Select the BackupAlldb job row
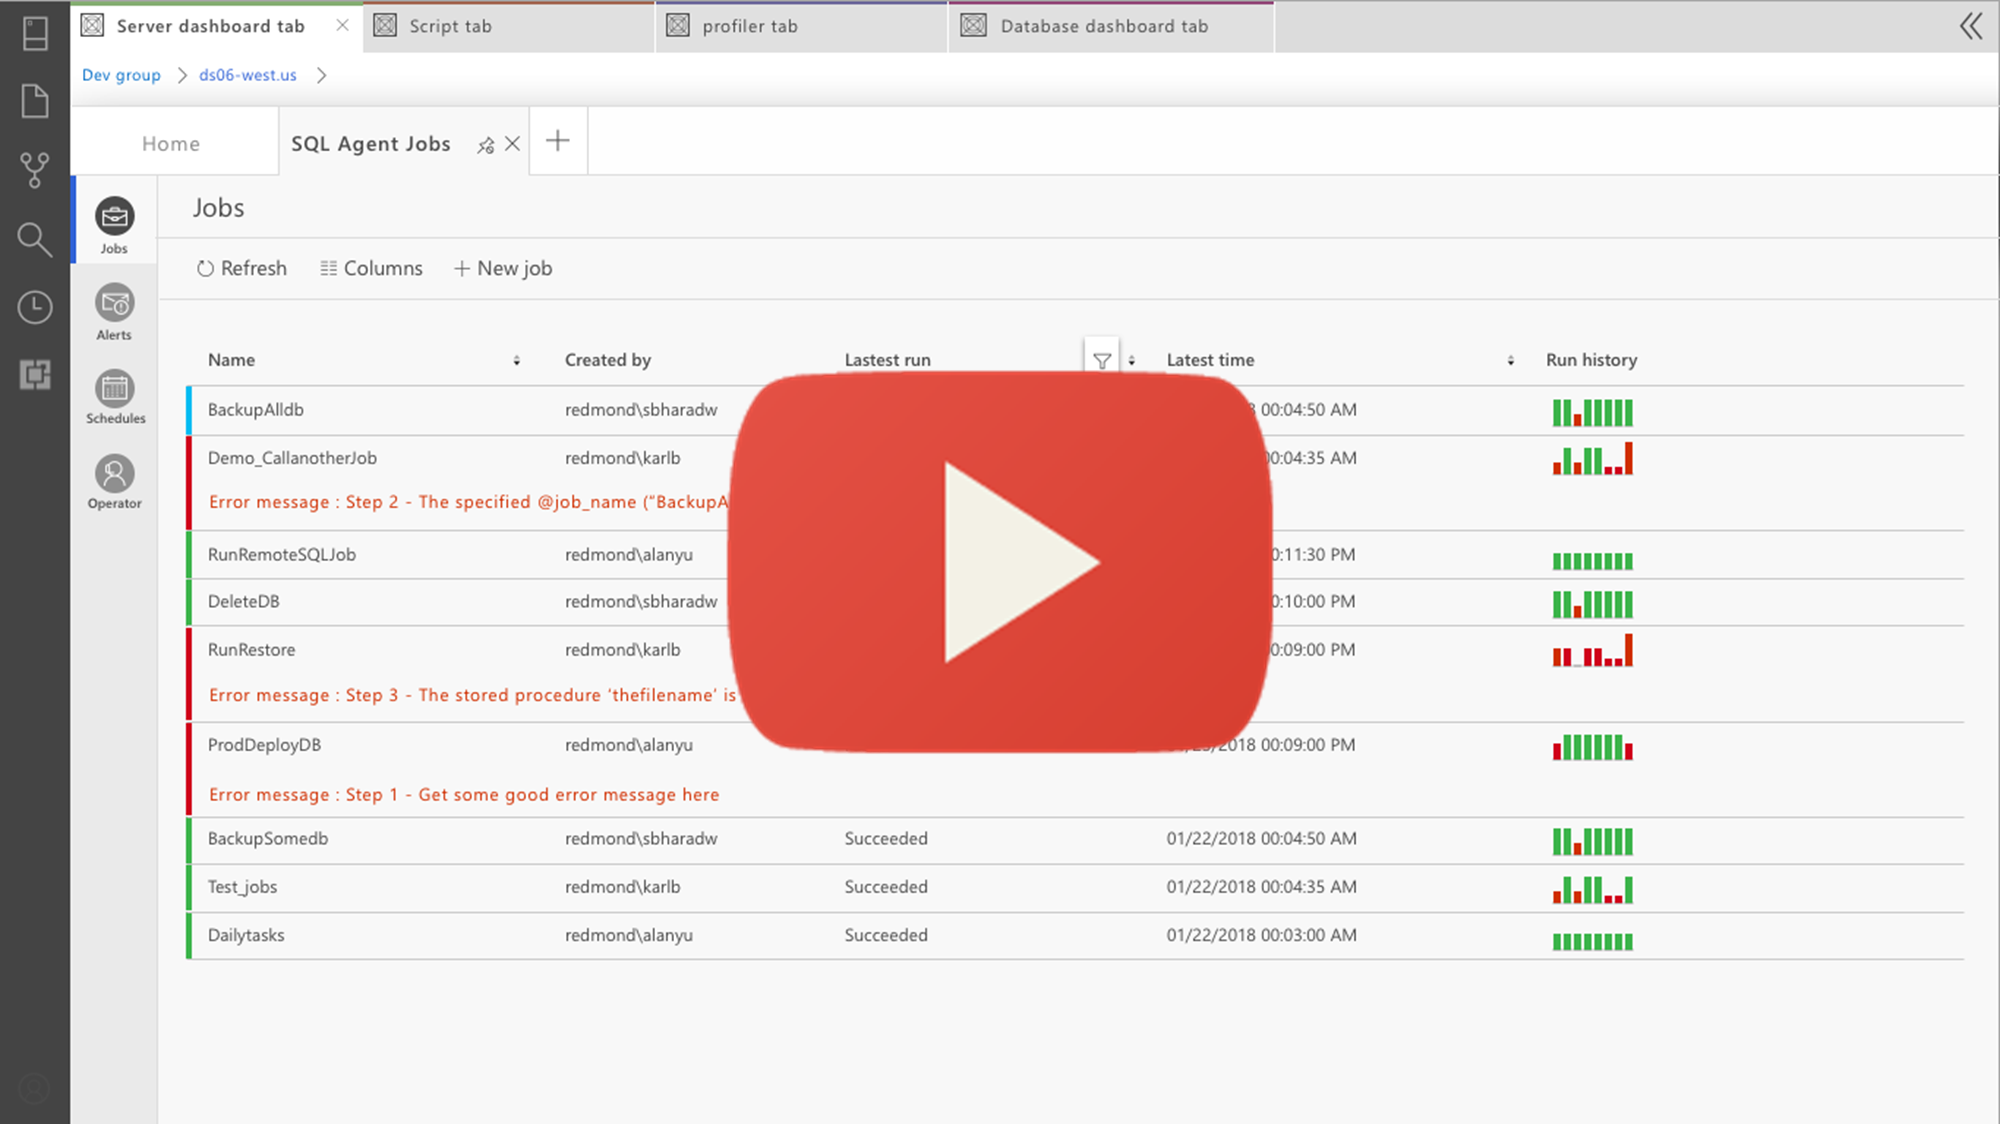 pyautogui.click(x=1075, y=410)
